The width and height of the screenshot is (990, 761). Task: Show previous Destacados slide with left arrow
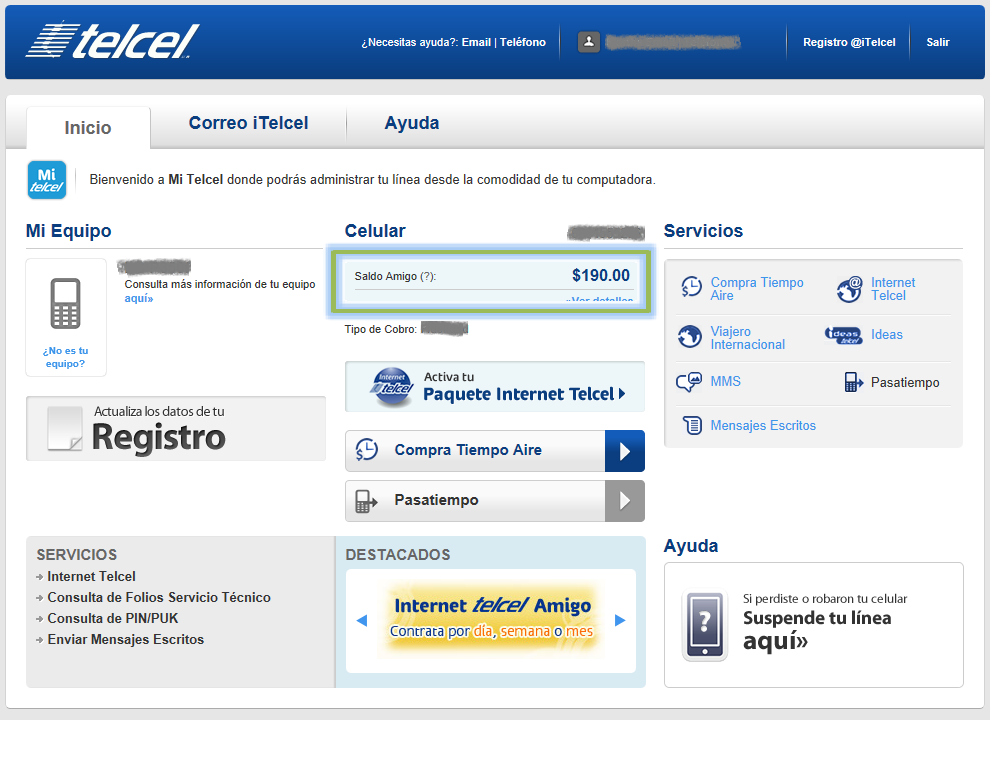coord(362,620)
